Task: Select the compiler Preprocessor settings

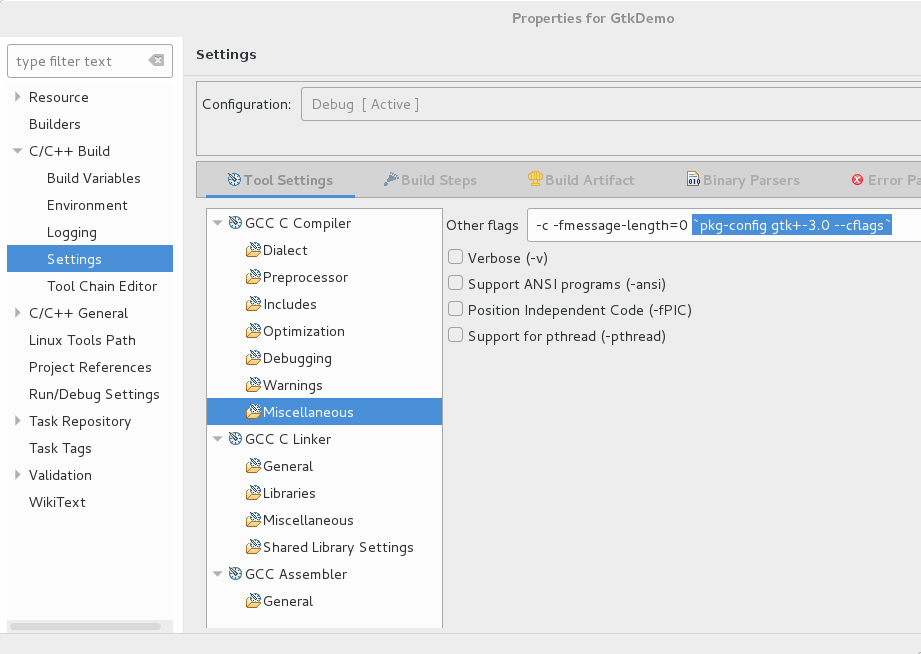Action: coord(305,277)
